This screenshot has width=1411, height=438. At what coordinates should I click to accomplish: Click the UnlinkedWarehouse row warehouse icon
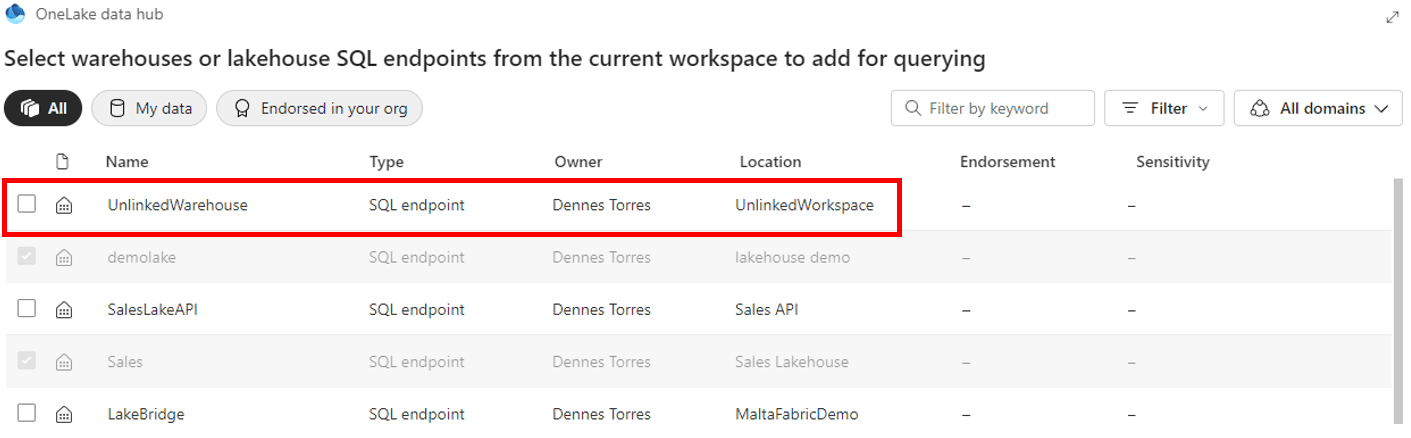(64, 206)
